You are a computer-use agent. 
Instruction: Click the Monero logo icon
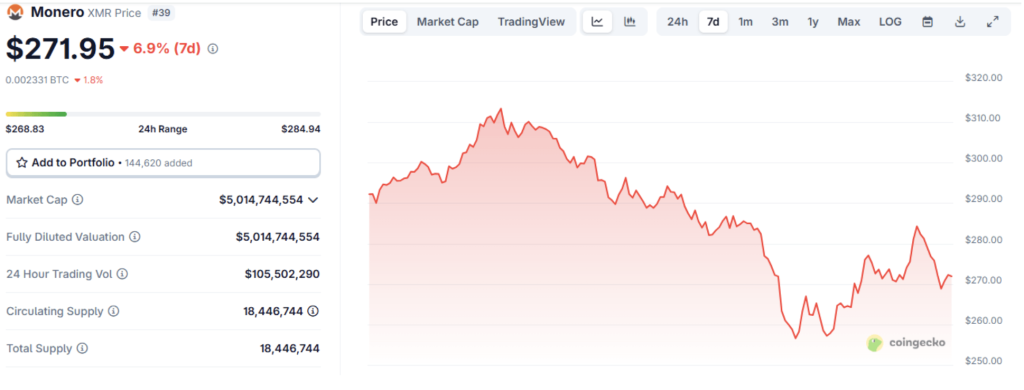[14, 12]
